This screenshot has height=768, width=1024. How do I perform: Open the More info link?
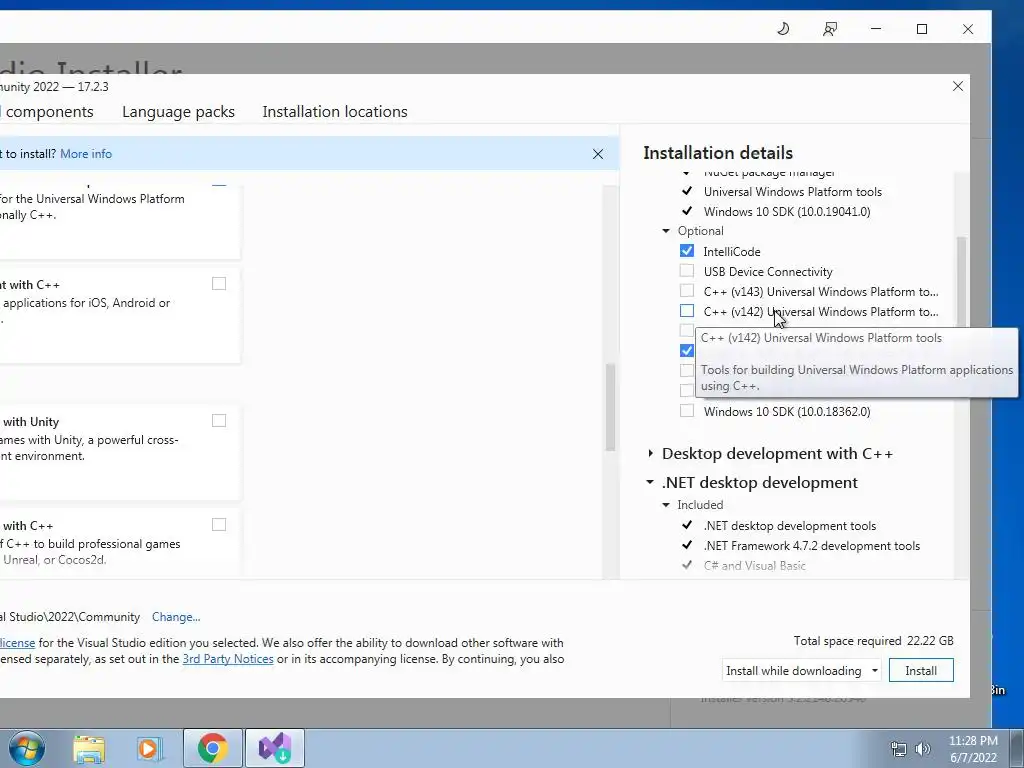pos(86,154)
